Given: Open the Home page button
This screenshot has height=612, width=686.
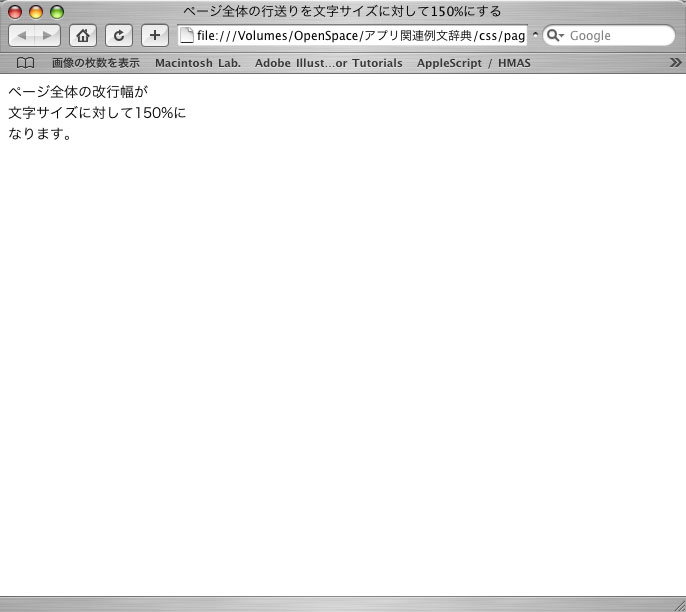Looking at the screenshot, I should [x=83, y=35].
